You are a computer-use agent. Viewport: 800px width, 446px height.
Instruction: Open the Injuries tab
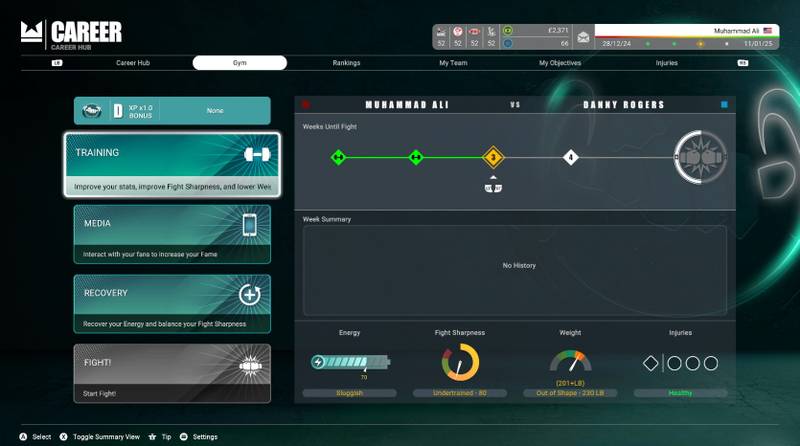click(x=666, y=63)
